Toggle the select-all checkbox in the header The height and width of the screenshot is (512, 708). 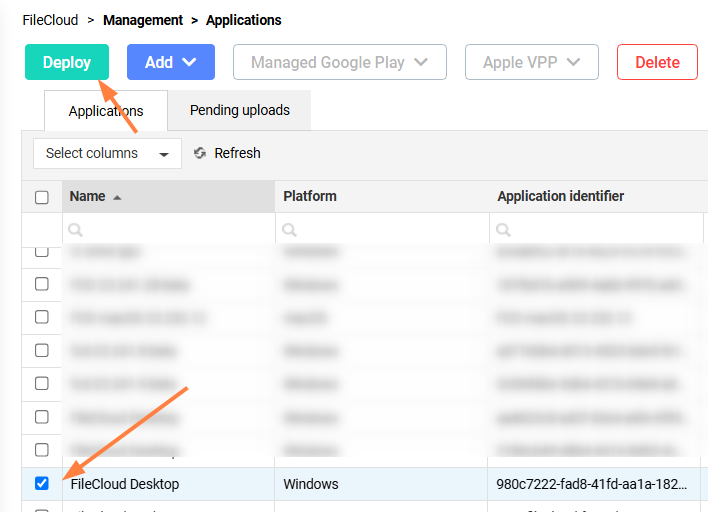pos(42,197)
